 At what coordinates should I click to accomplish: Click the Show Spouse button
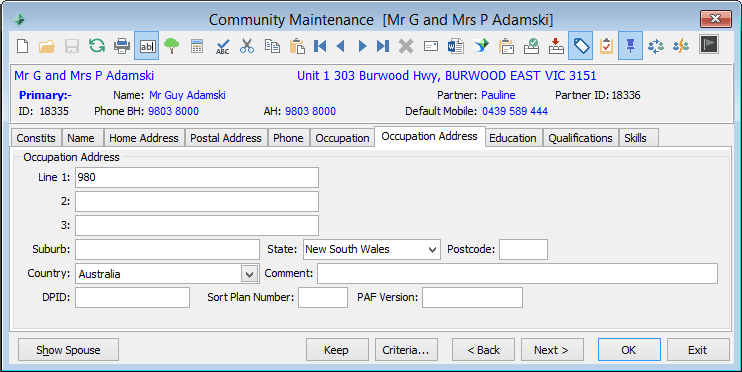tap(68, 350)
